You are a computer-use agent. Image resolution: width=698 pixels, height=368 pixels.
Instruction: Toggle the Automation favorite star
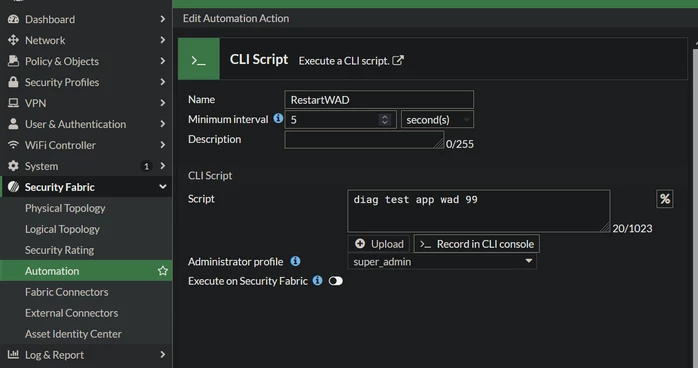(162, 271)
